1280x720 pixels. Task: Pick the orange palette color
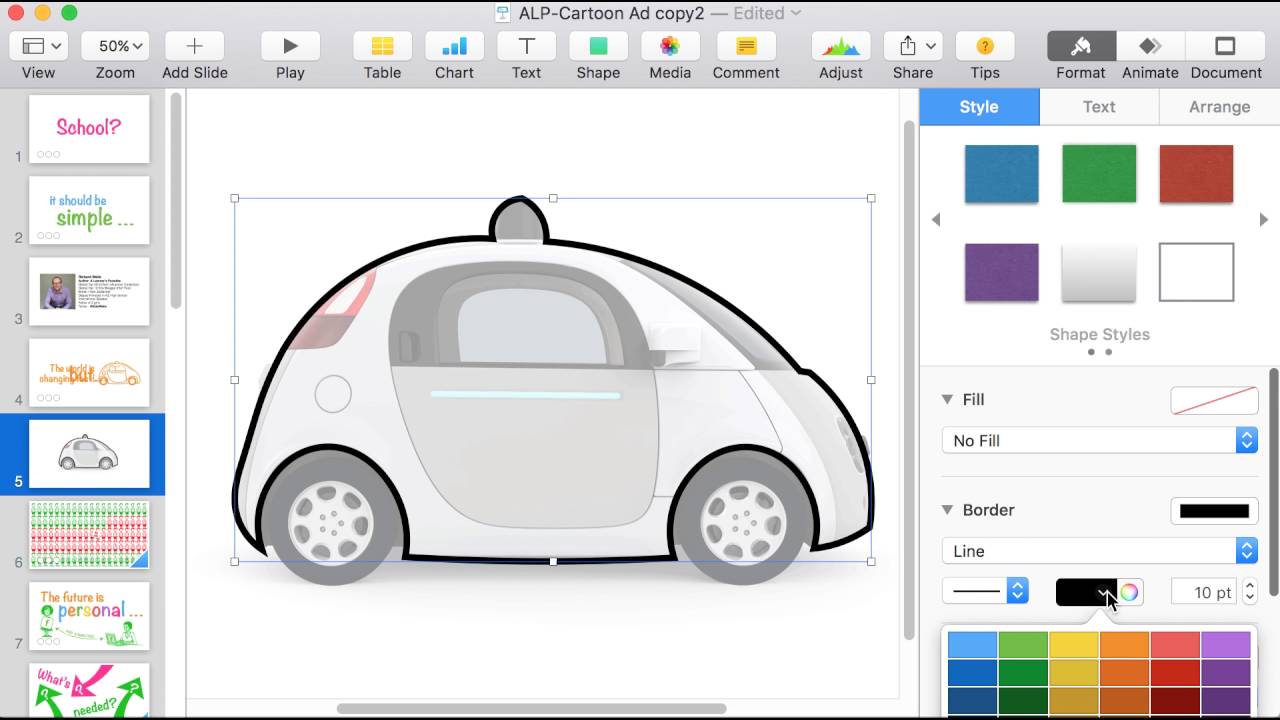click(1124, 645)
